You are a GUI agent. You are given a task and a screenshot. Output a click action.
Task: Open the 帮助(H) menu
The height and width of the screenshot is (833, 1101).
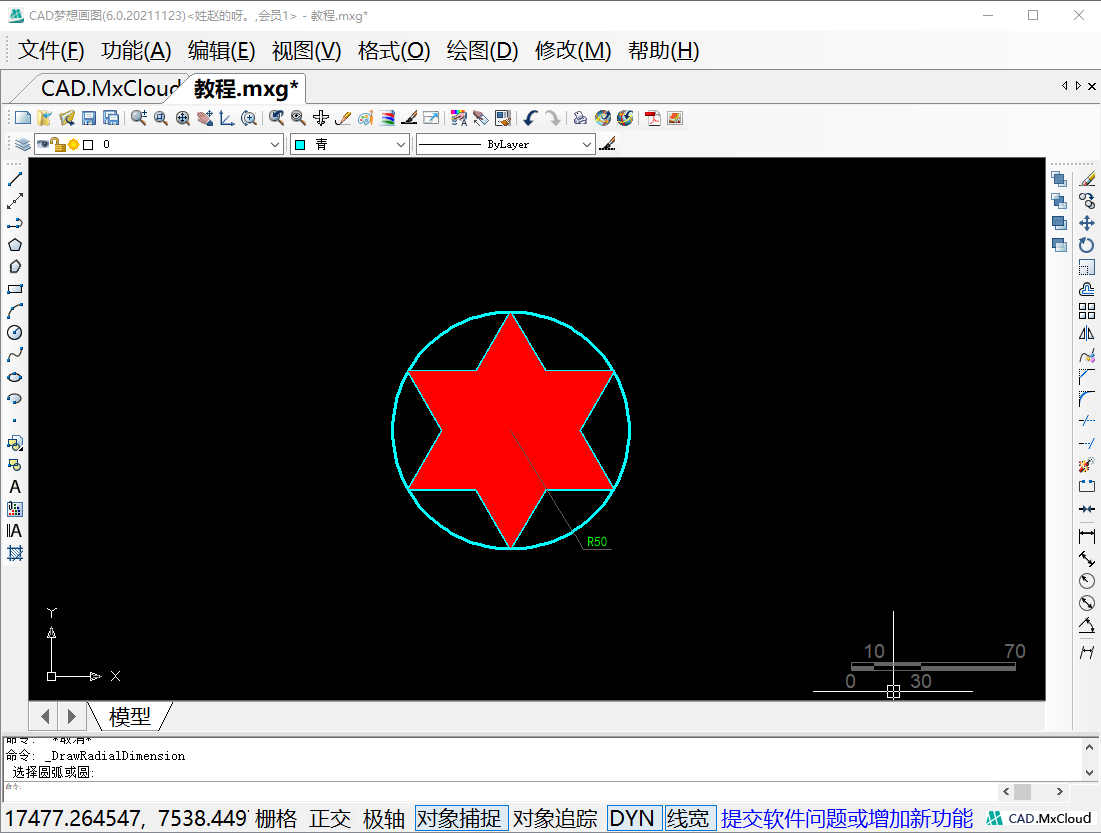tap(664, 51)
